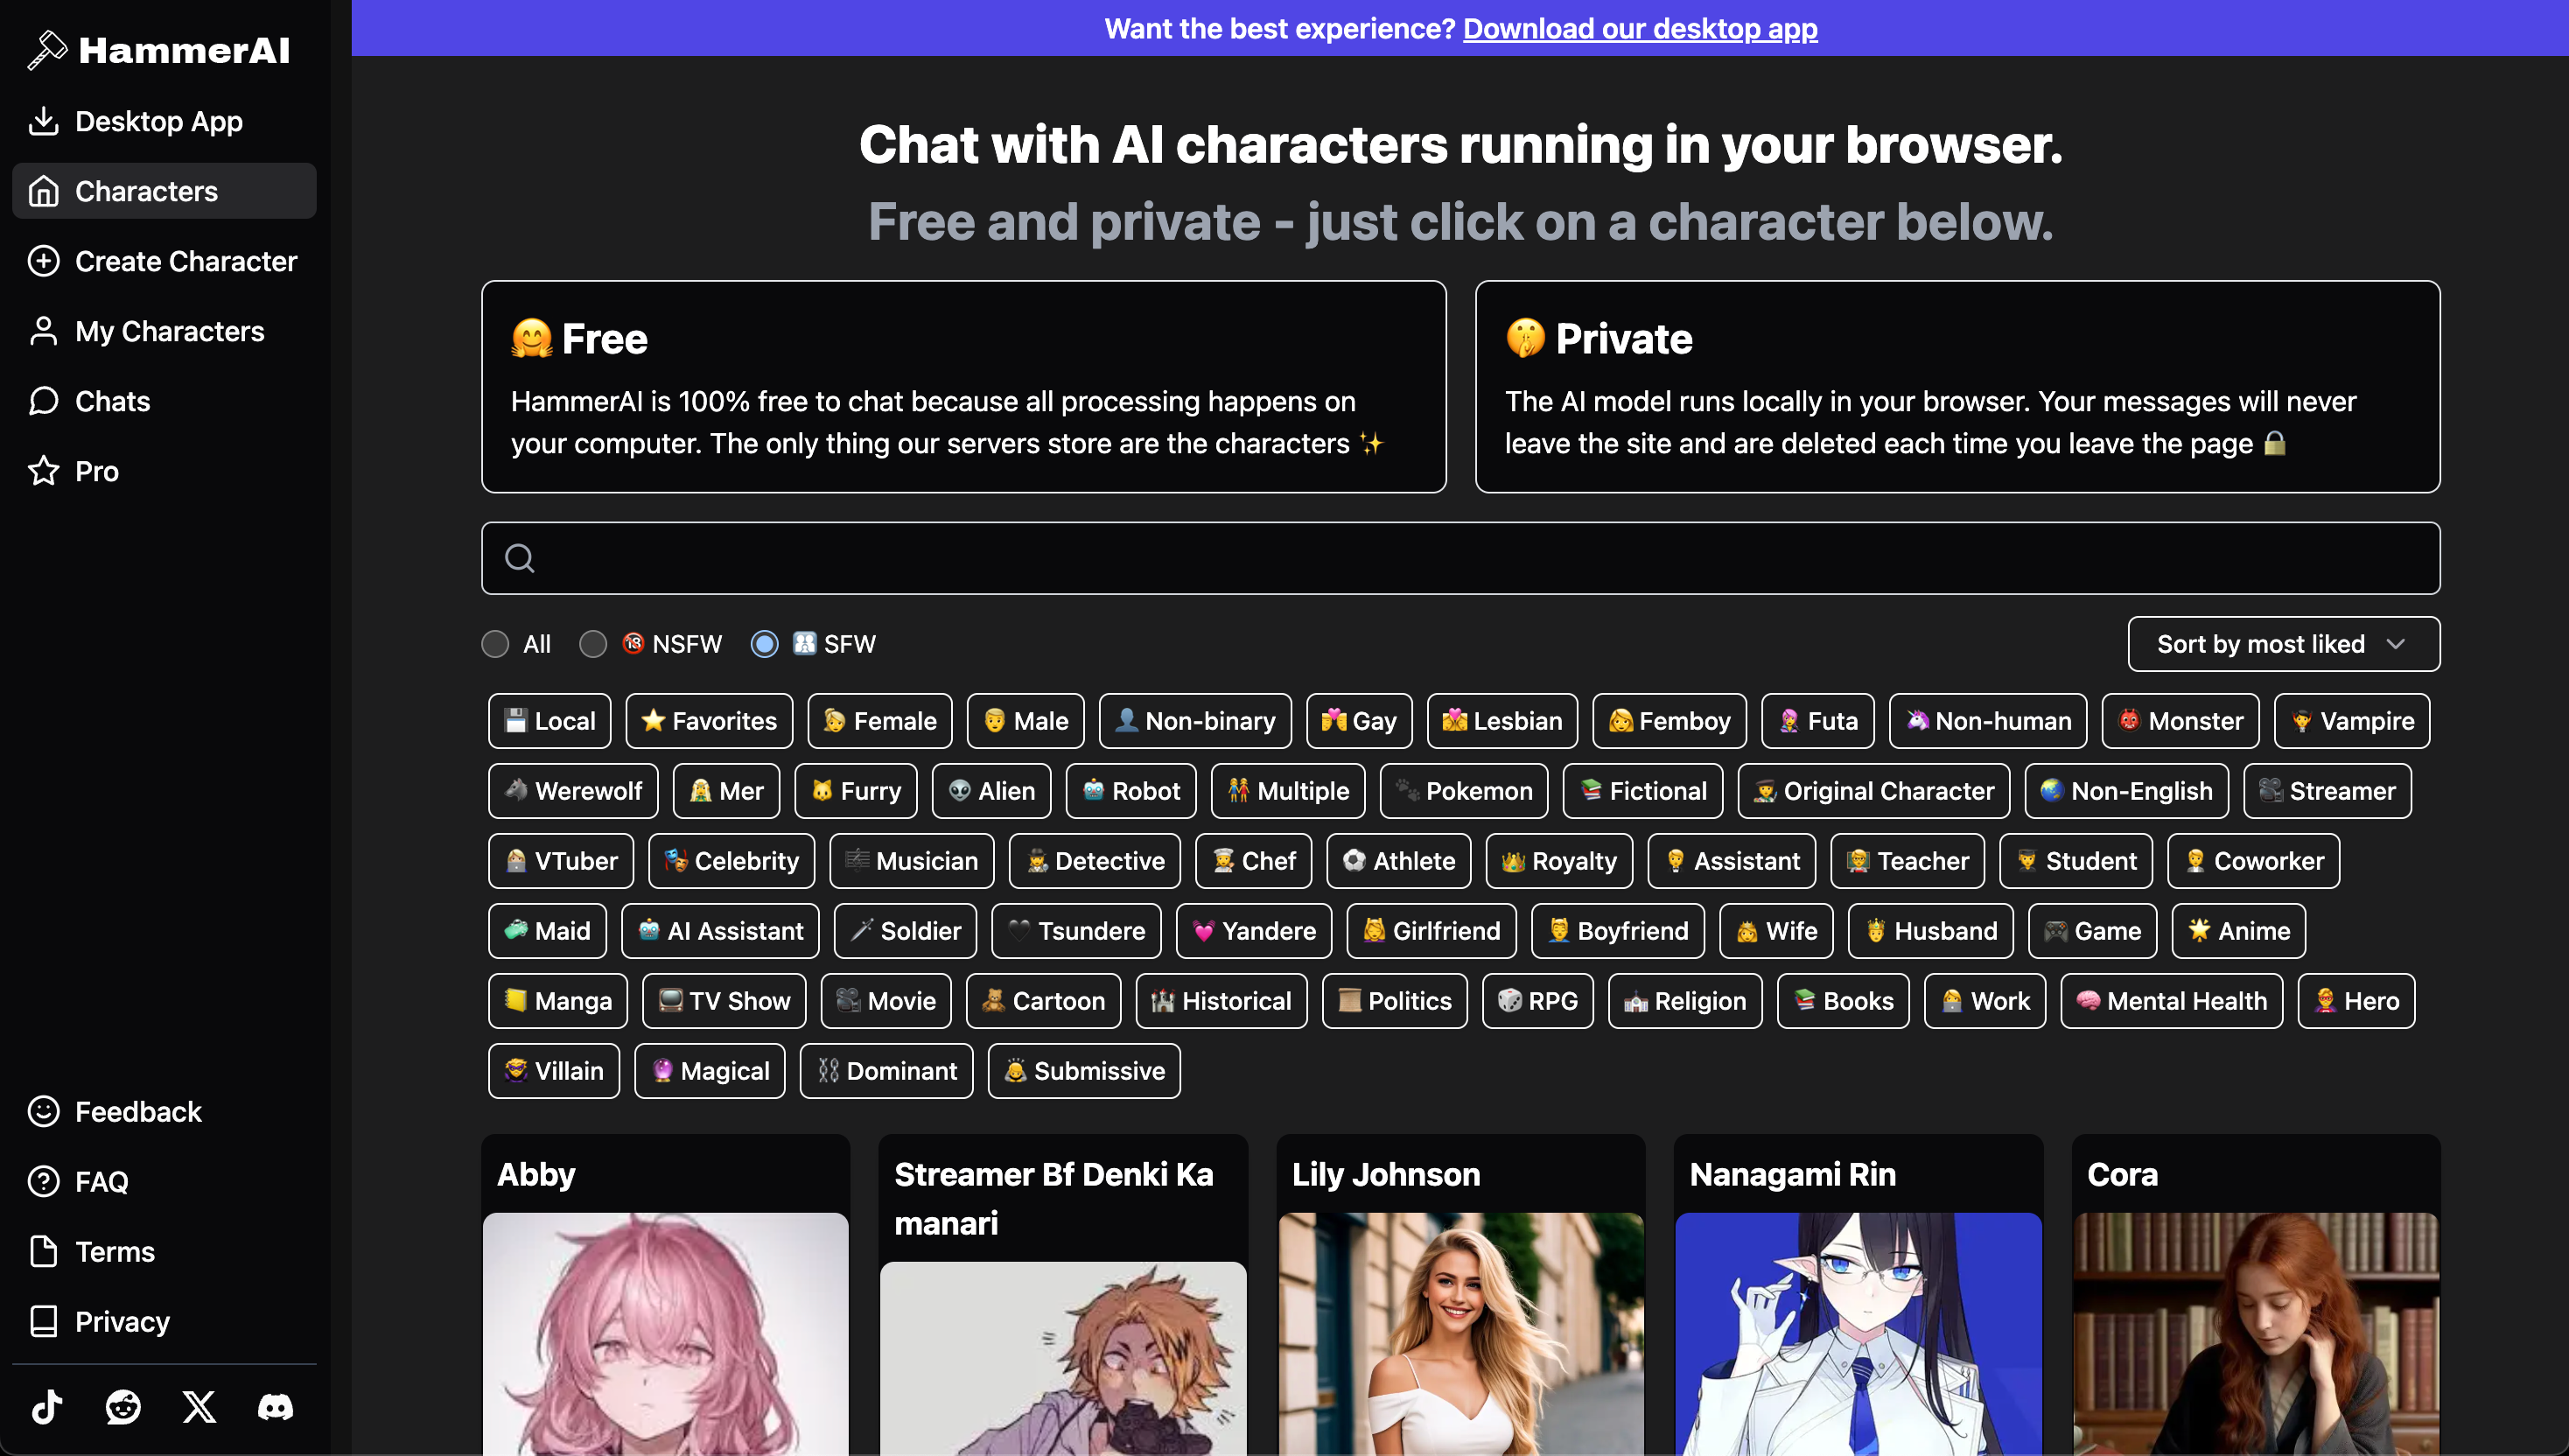2569x1456 pixels.
Task: Toggle the Pokemon tag filter
Action: point(1464,791)
